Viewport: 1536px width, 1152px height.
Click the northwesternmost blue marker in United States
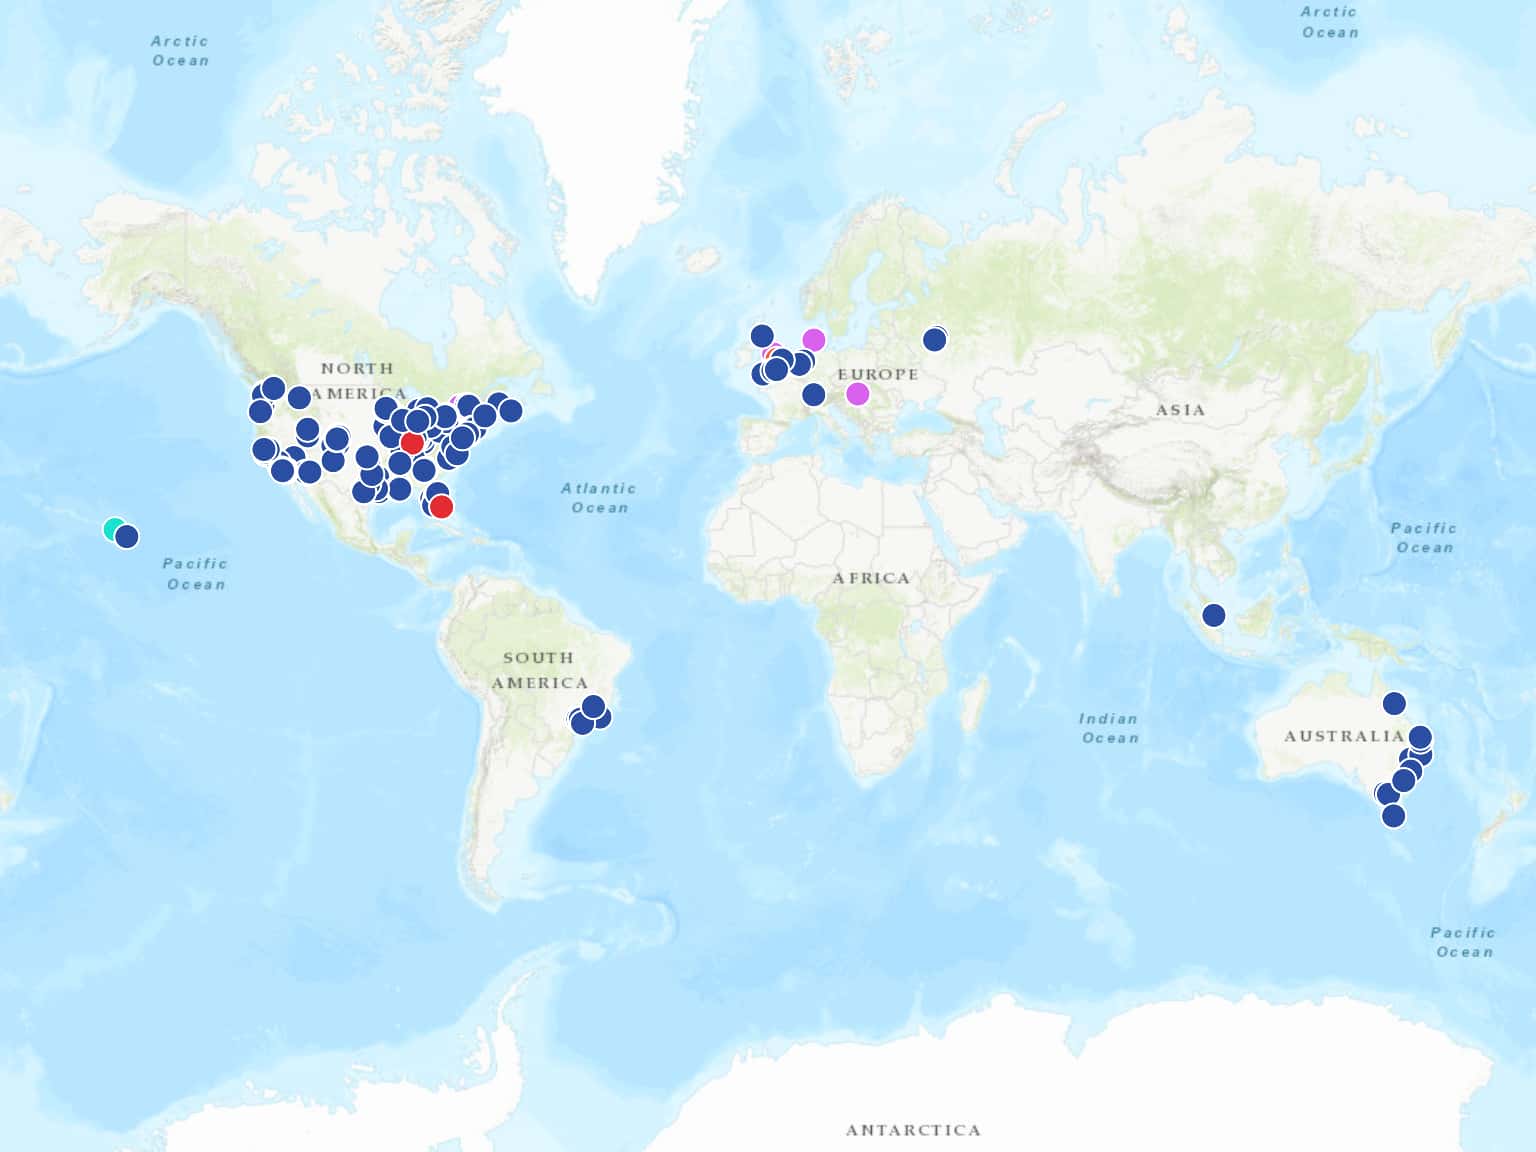[273, 388]
